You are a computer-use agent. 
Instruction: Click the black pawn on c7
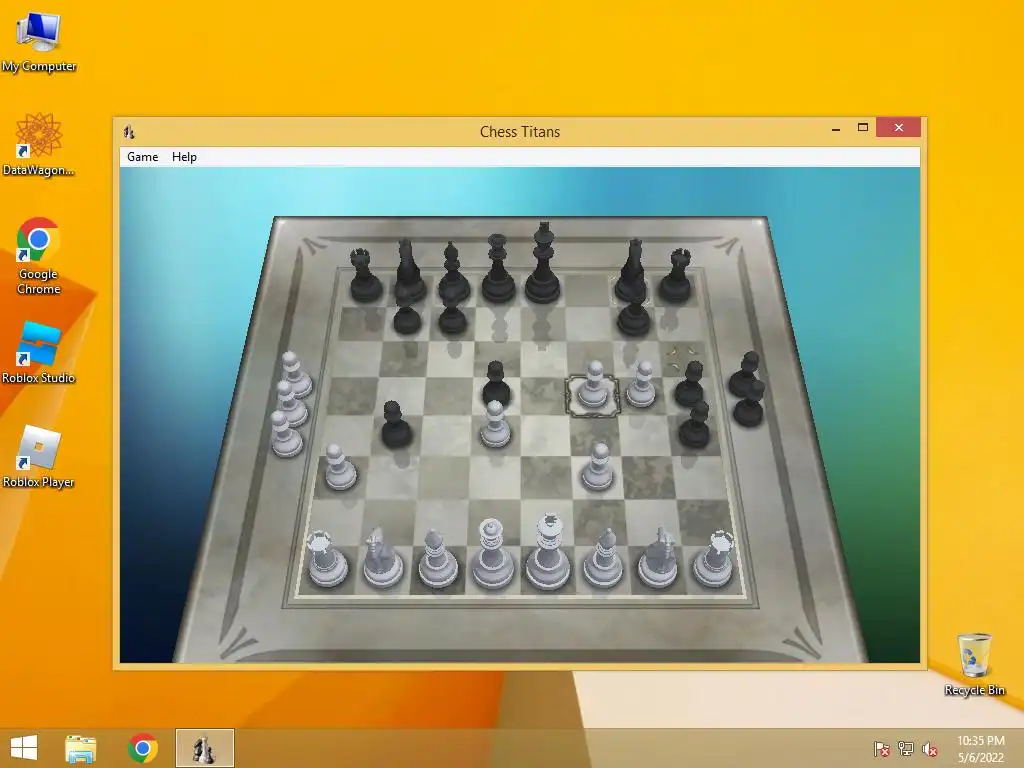pos(452,317)
